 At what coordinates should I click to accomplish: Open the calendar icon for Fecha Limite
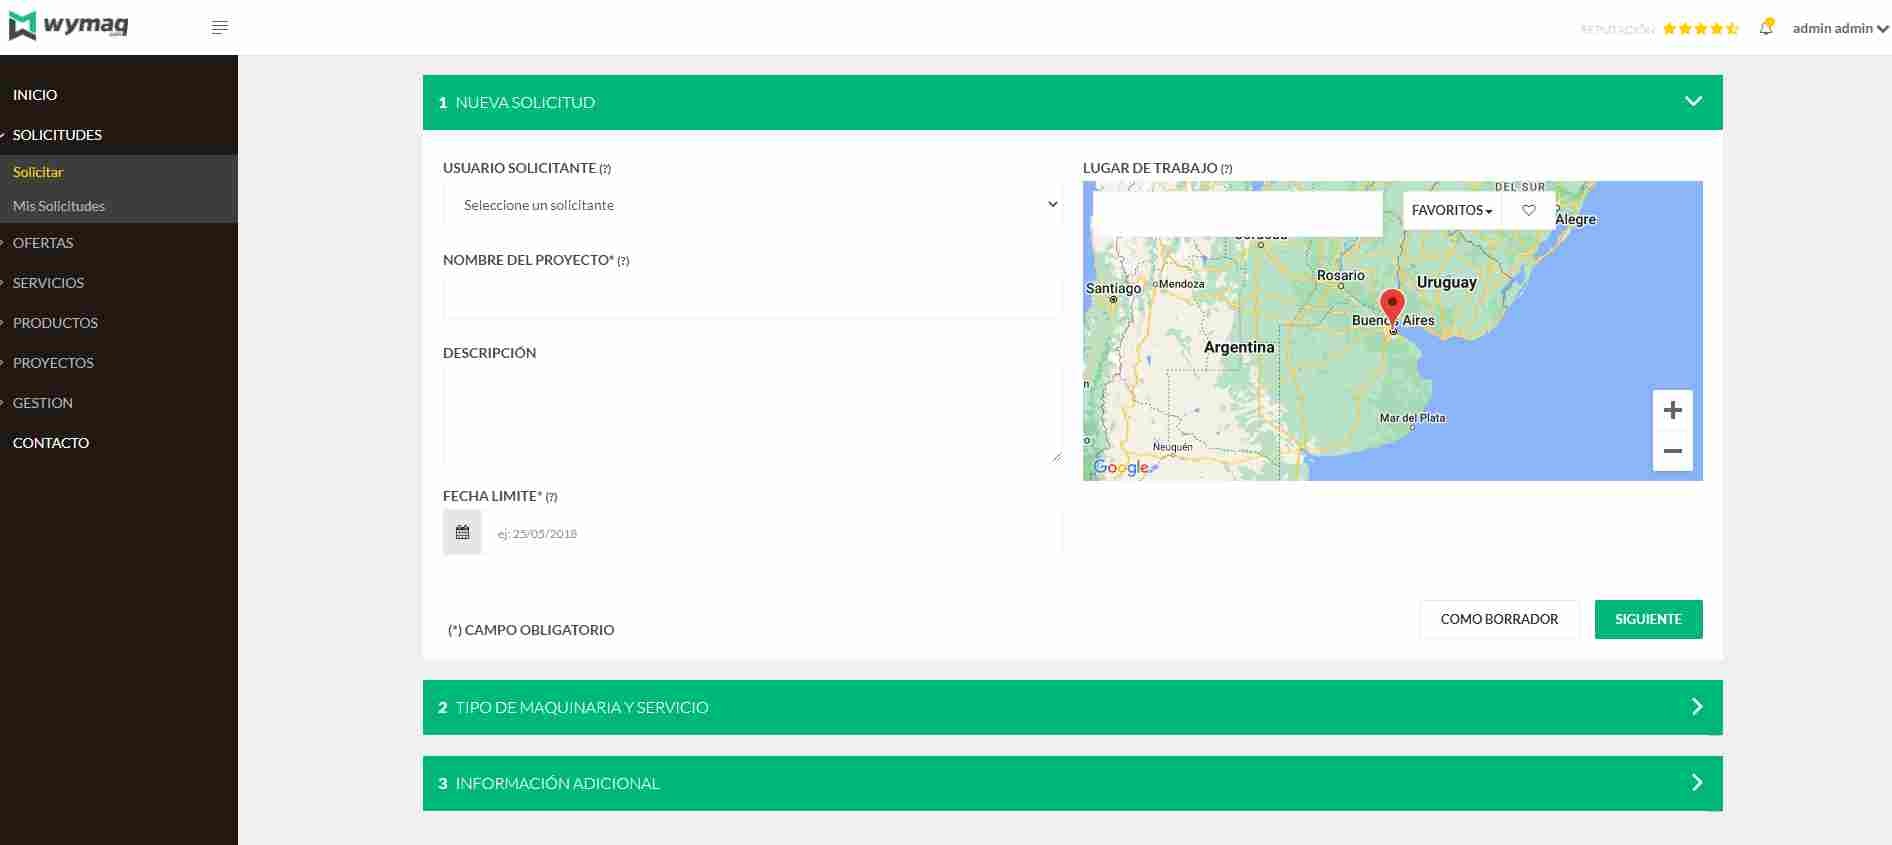pyautogui.click(x=462, y=533)
